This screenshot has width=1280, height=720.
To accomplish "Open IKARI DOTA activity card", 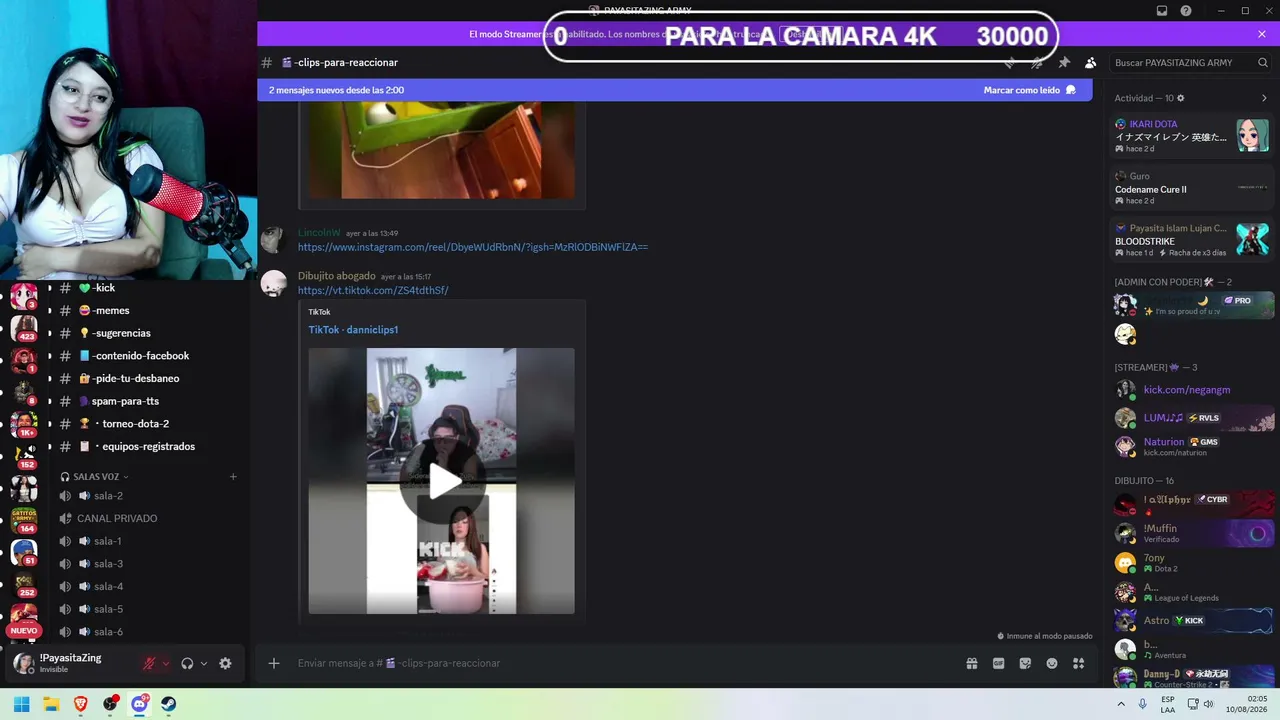I will (1192, 136).
